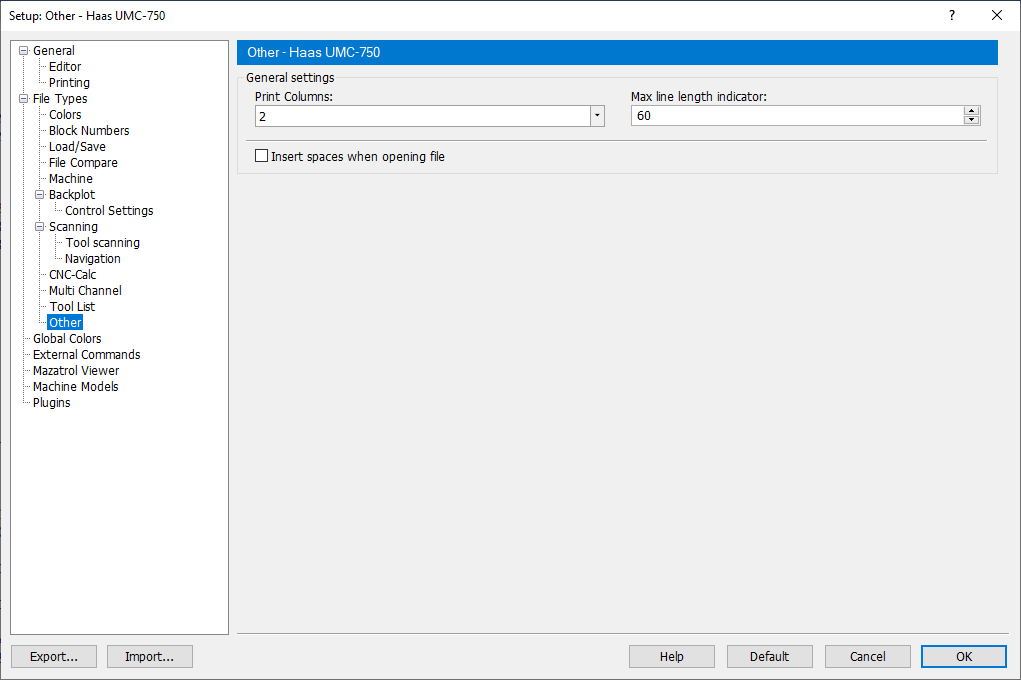Collapse the Scanning tree node
The height and width of the screenshot is (680, 1021).
tap(40, 227)
